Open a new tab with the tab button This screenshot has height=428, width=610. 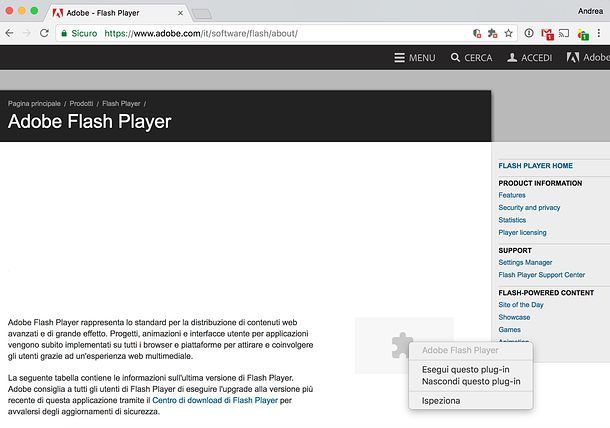(x=202, y=14)
